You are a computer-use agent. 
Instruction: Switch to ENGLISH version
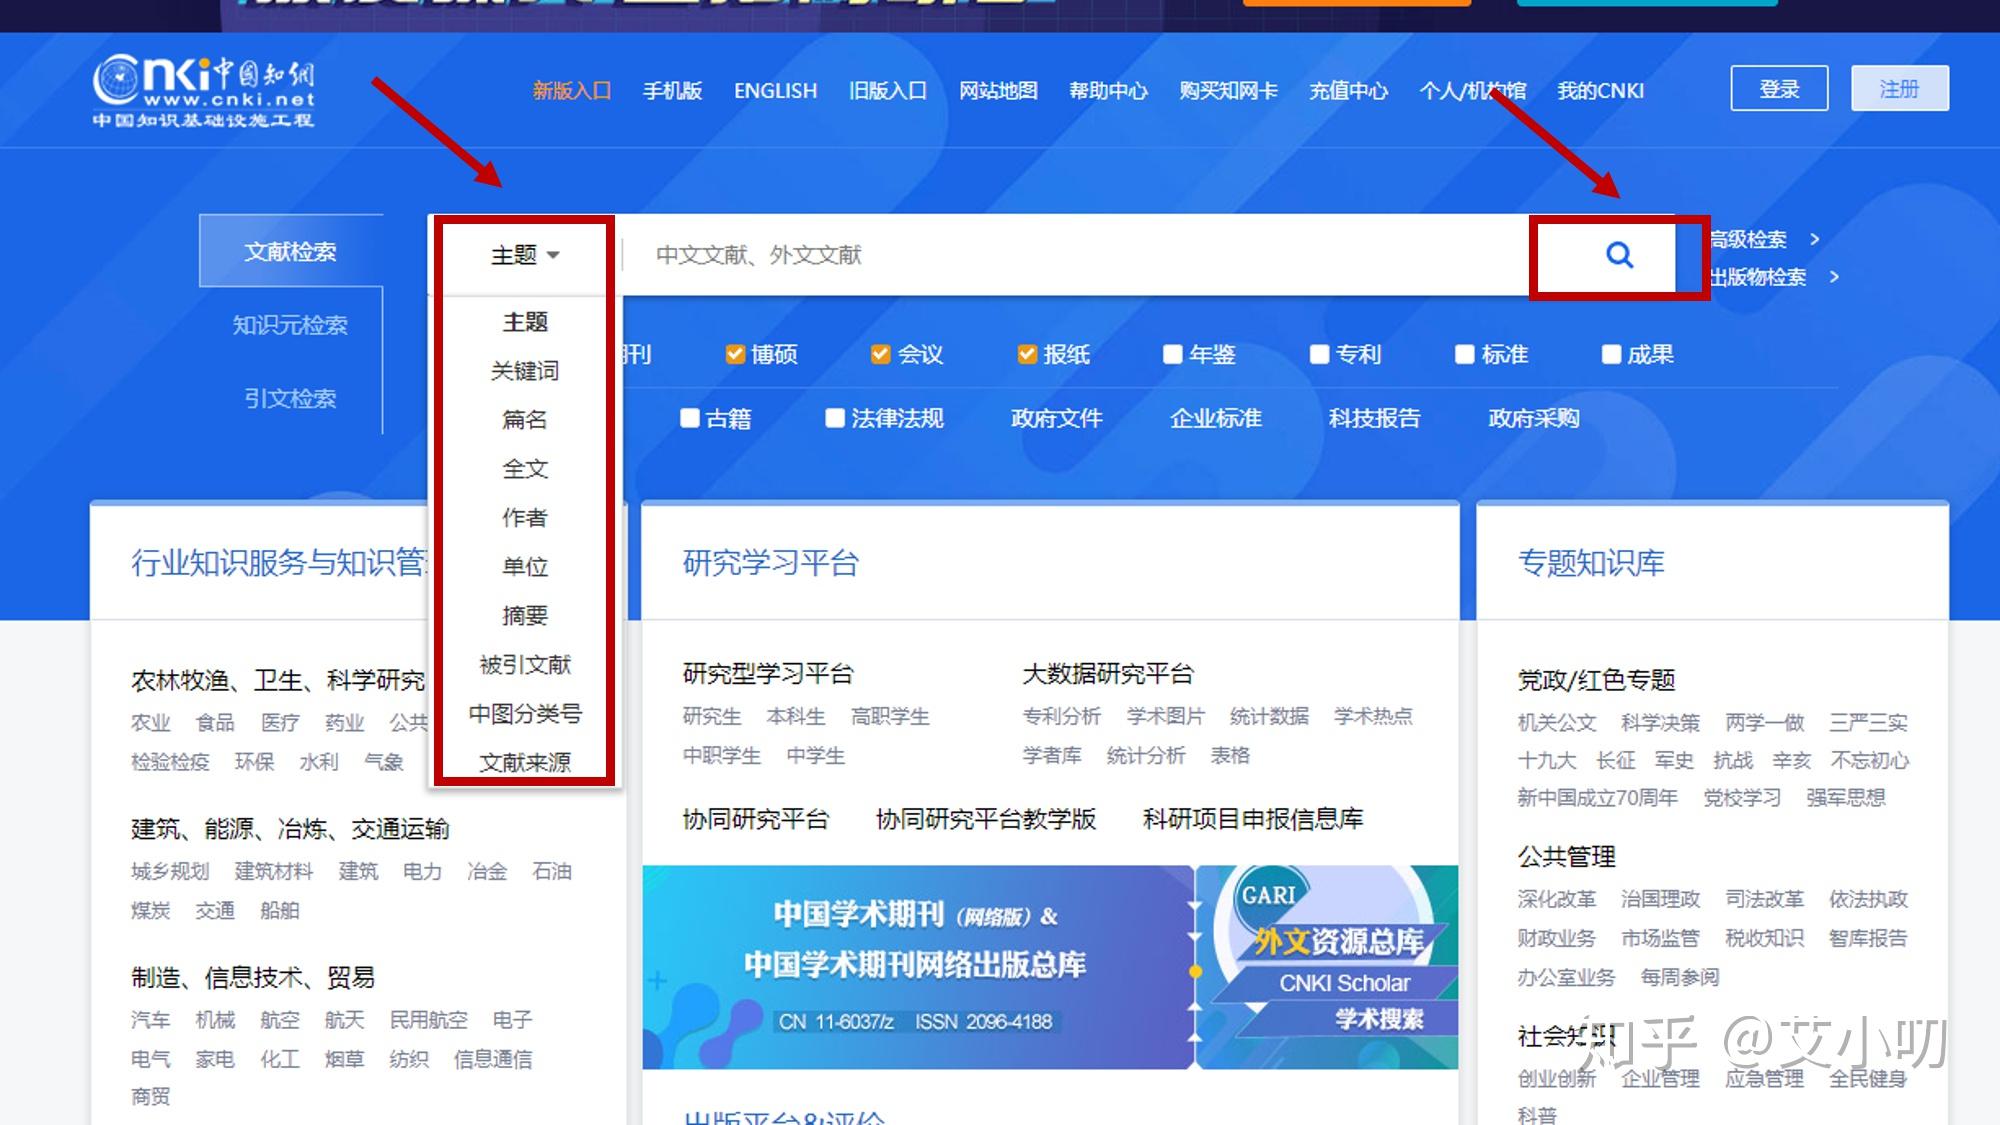tap(775, 91)
